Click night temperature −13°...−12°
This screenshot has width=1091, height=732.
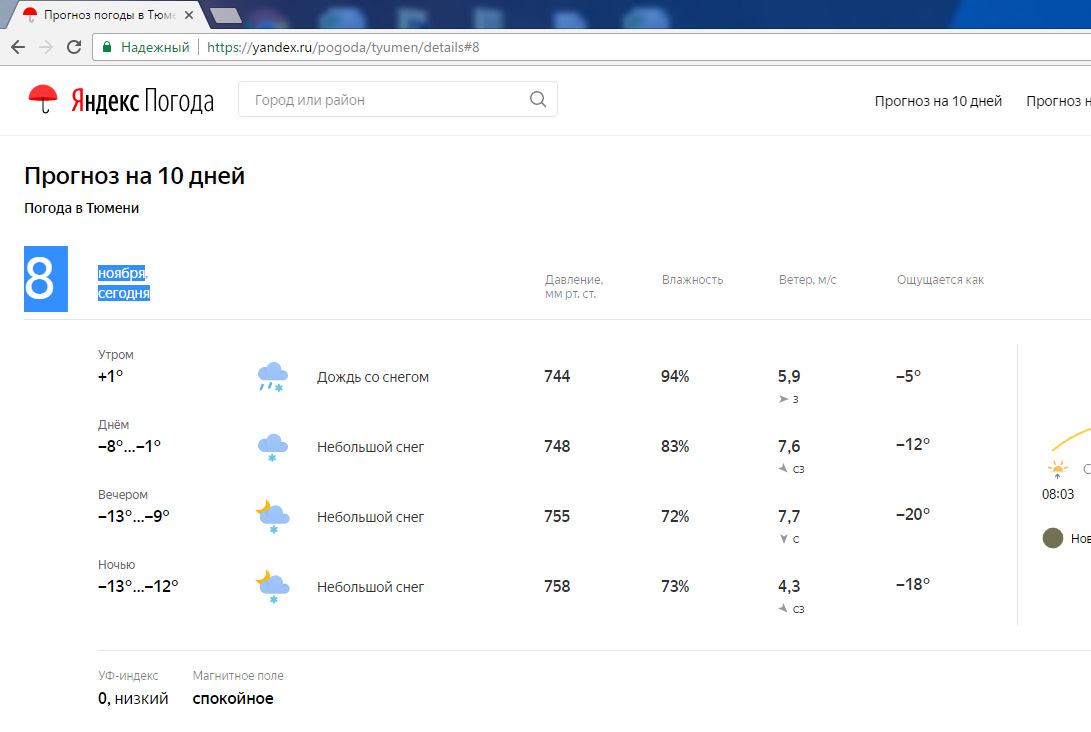(x=138, y=587)
